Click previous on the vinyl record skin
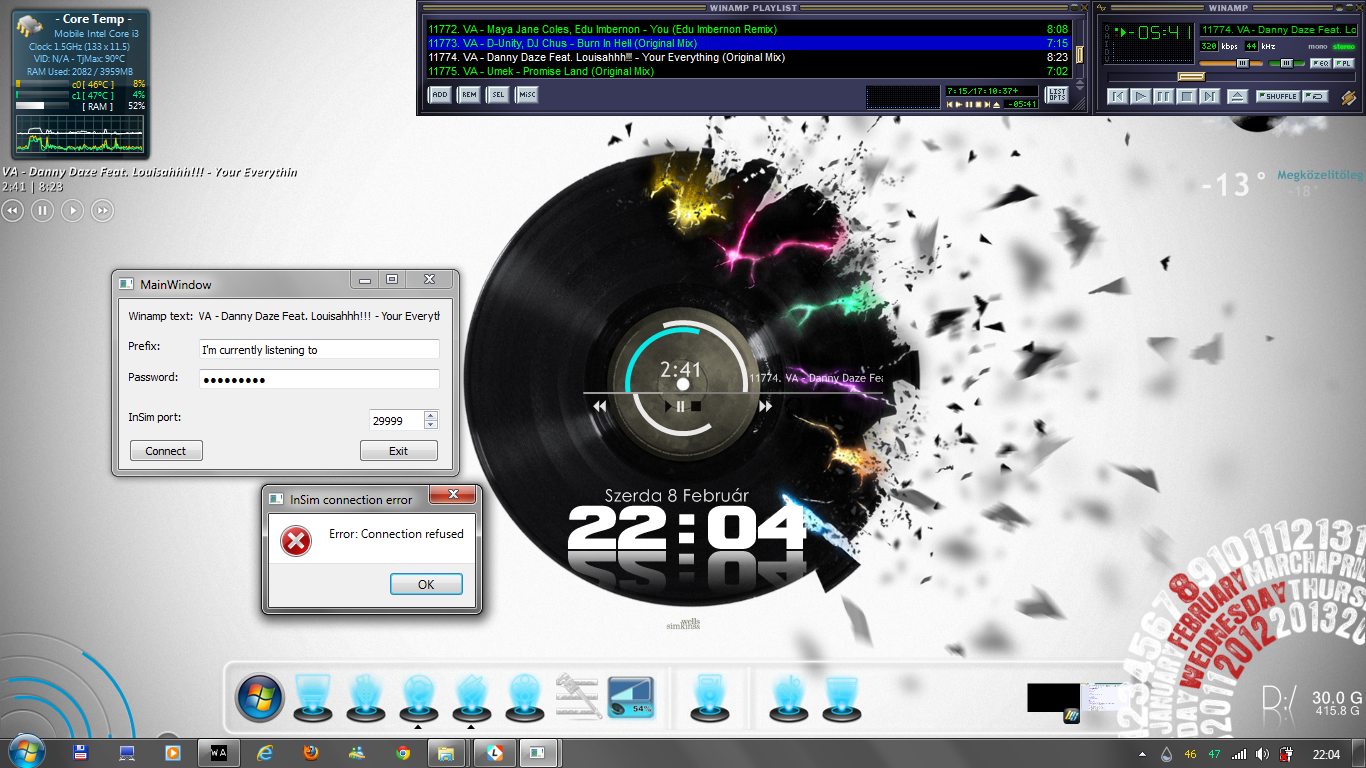The height and width of the screenshot is (768, 1366). (x=600, y=406)
